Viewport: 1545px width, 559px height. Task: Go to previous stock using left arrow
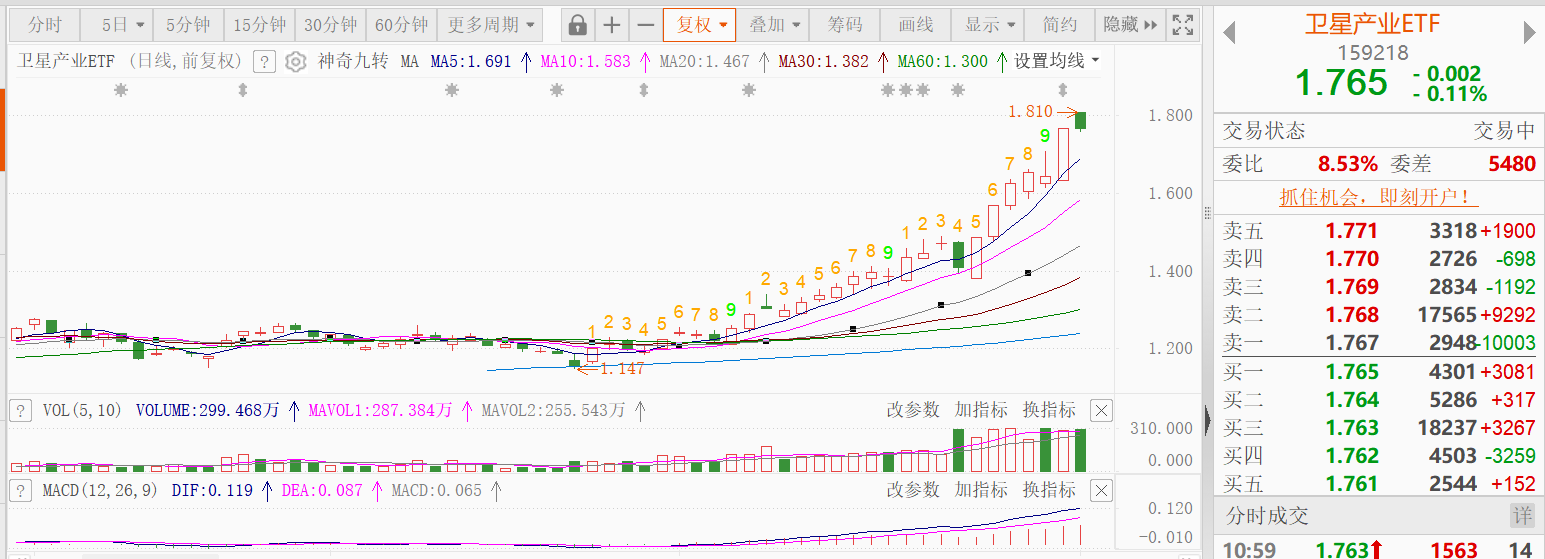[x=1230, y=33]
